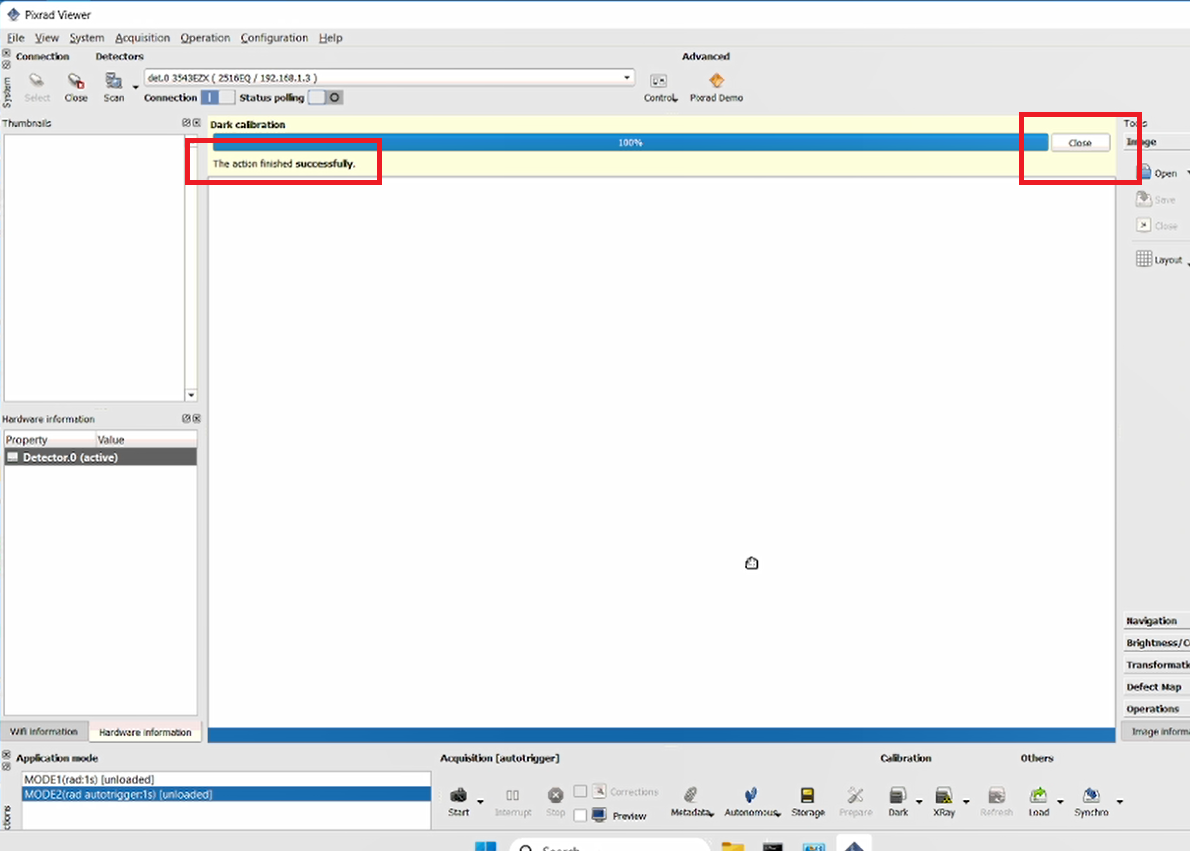Check the Preview checkbox

coord(580,815)
